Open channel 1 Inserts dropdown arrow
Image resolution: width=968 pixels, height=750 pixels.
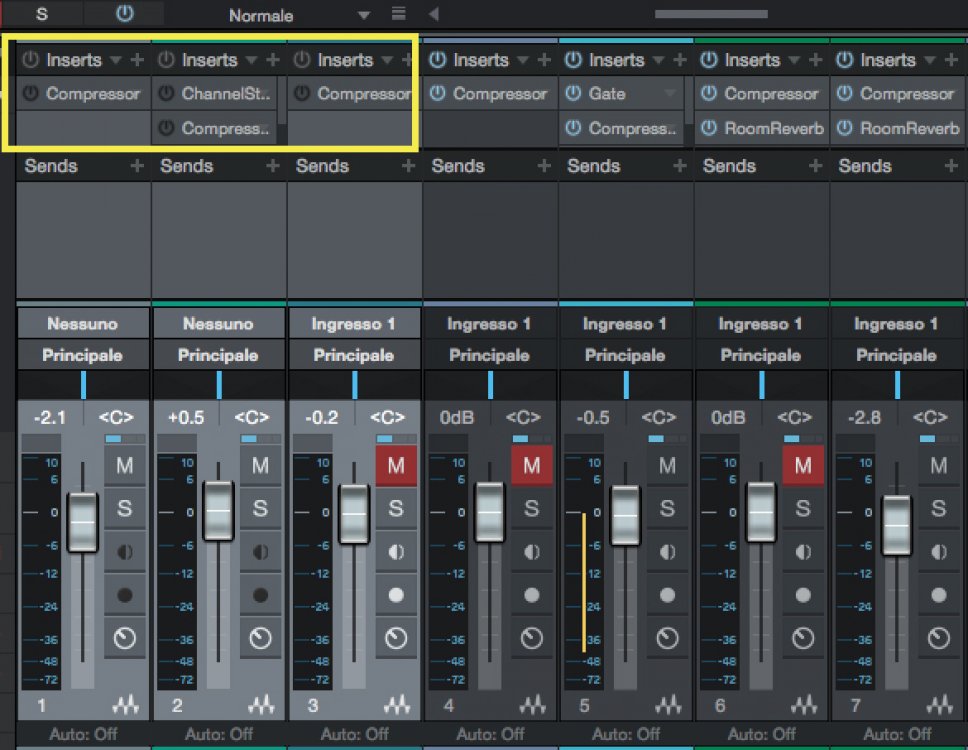click(115, 60)
